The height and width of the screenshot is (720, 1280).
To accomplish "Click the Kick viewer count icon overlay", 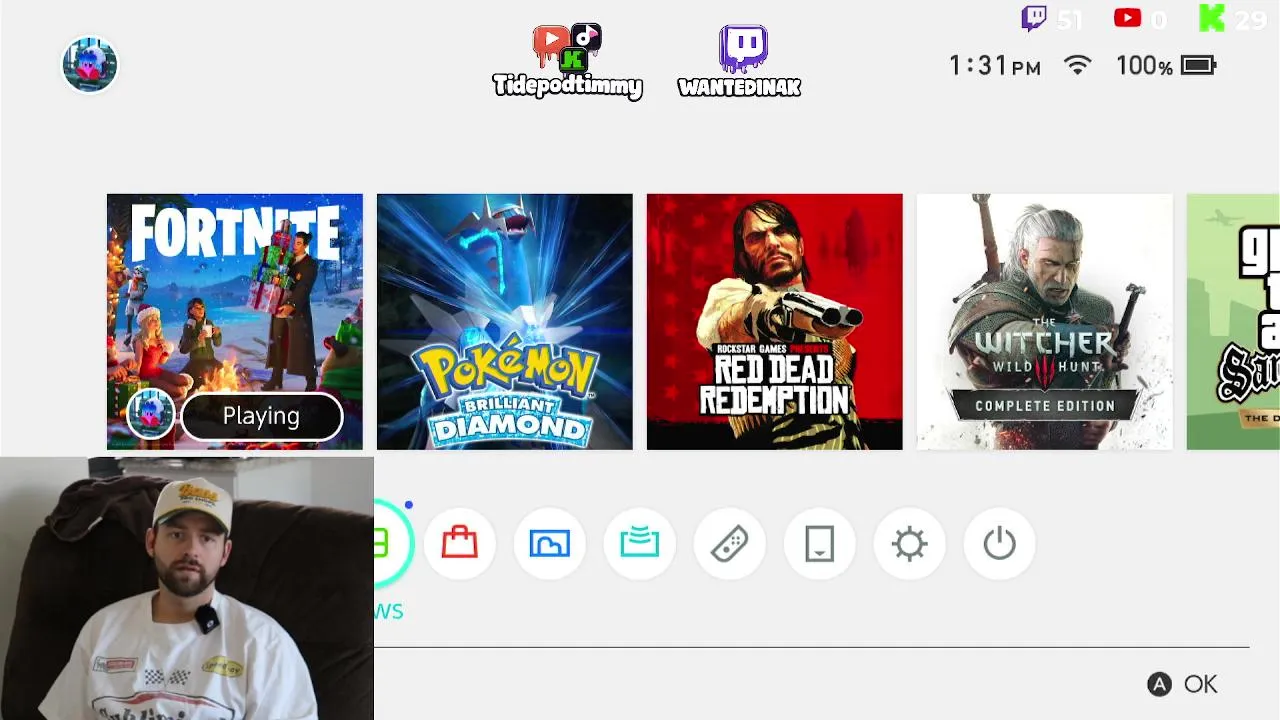I will pyautogui.click(x=1212, y=18).
